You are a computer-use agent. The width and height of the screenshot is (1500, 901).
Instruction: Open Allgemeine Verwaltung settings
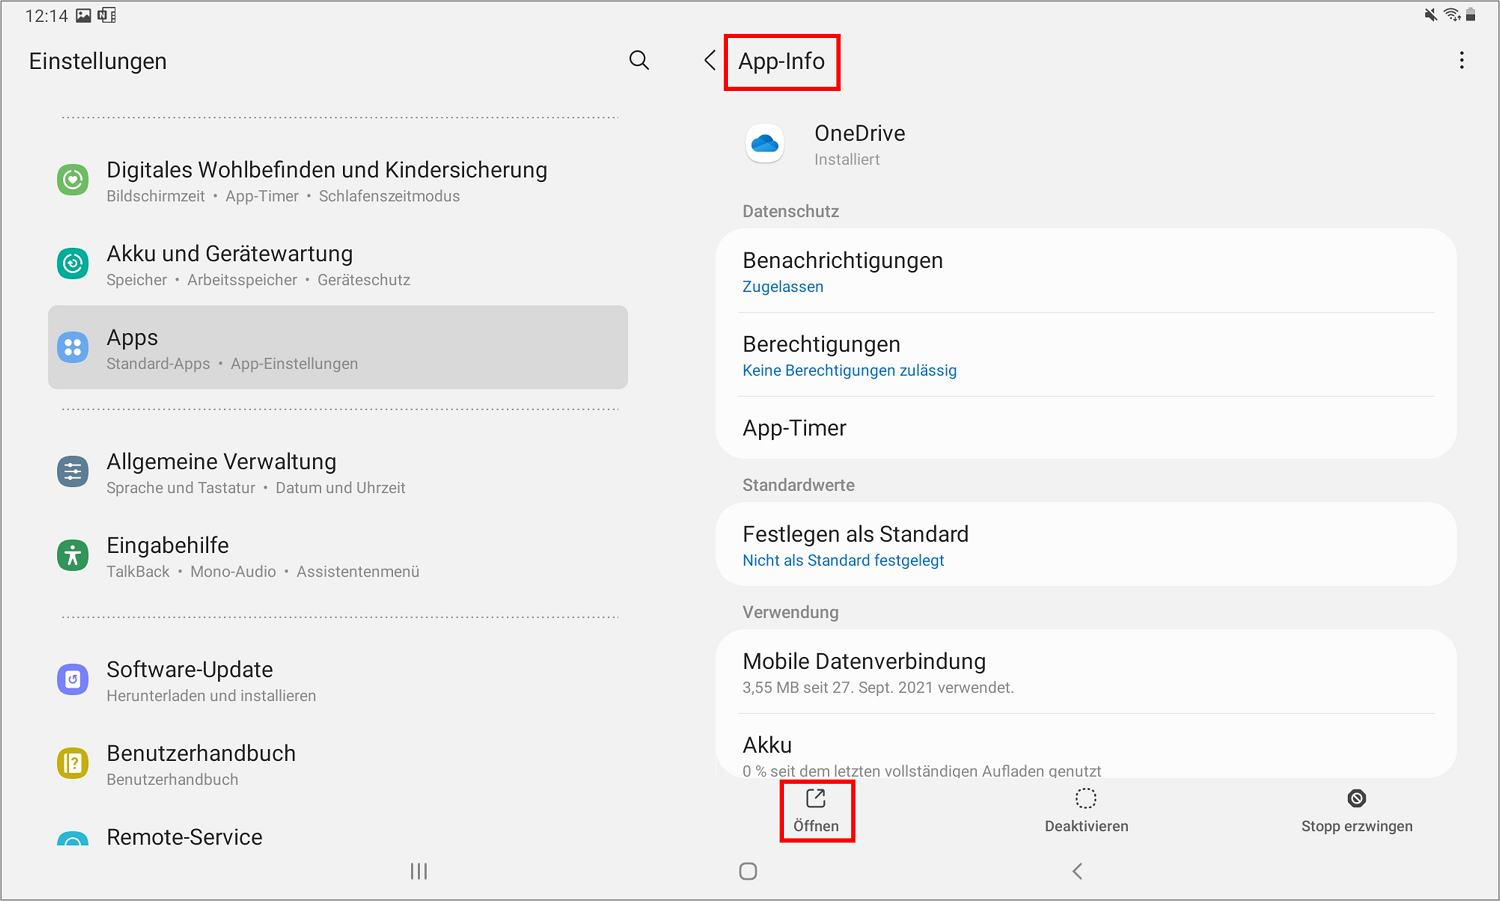tap(338, 473)
